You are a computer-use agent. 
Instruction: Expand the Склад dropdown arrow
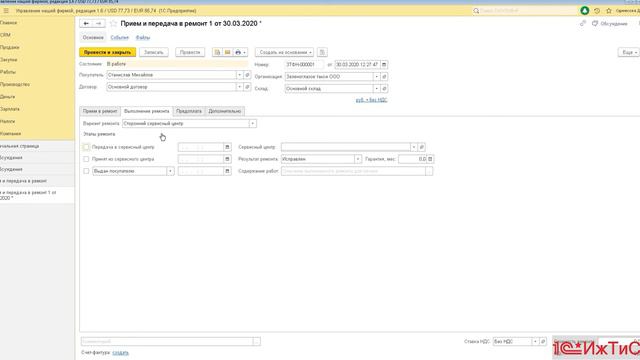pyautogui.click(x=377, y=89)
